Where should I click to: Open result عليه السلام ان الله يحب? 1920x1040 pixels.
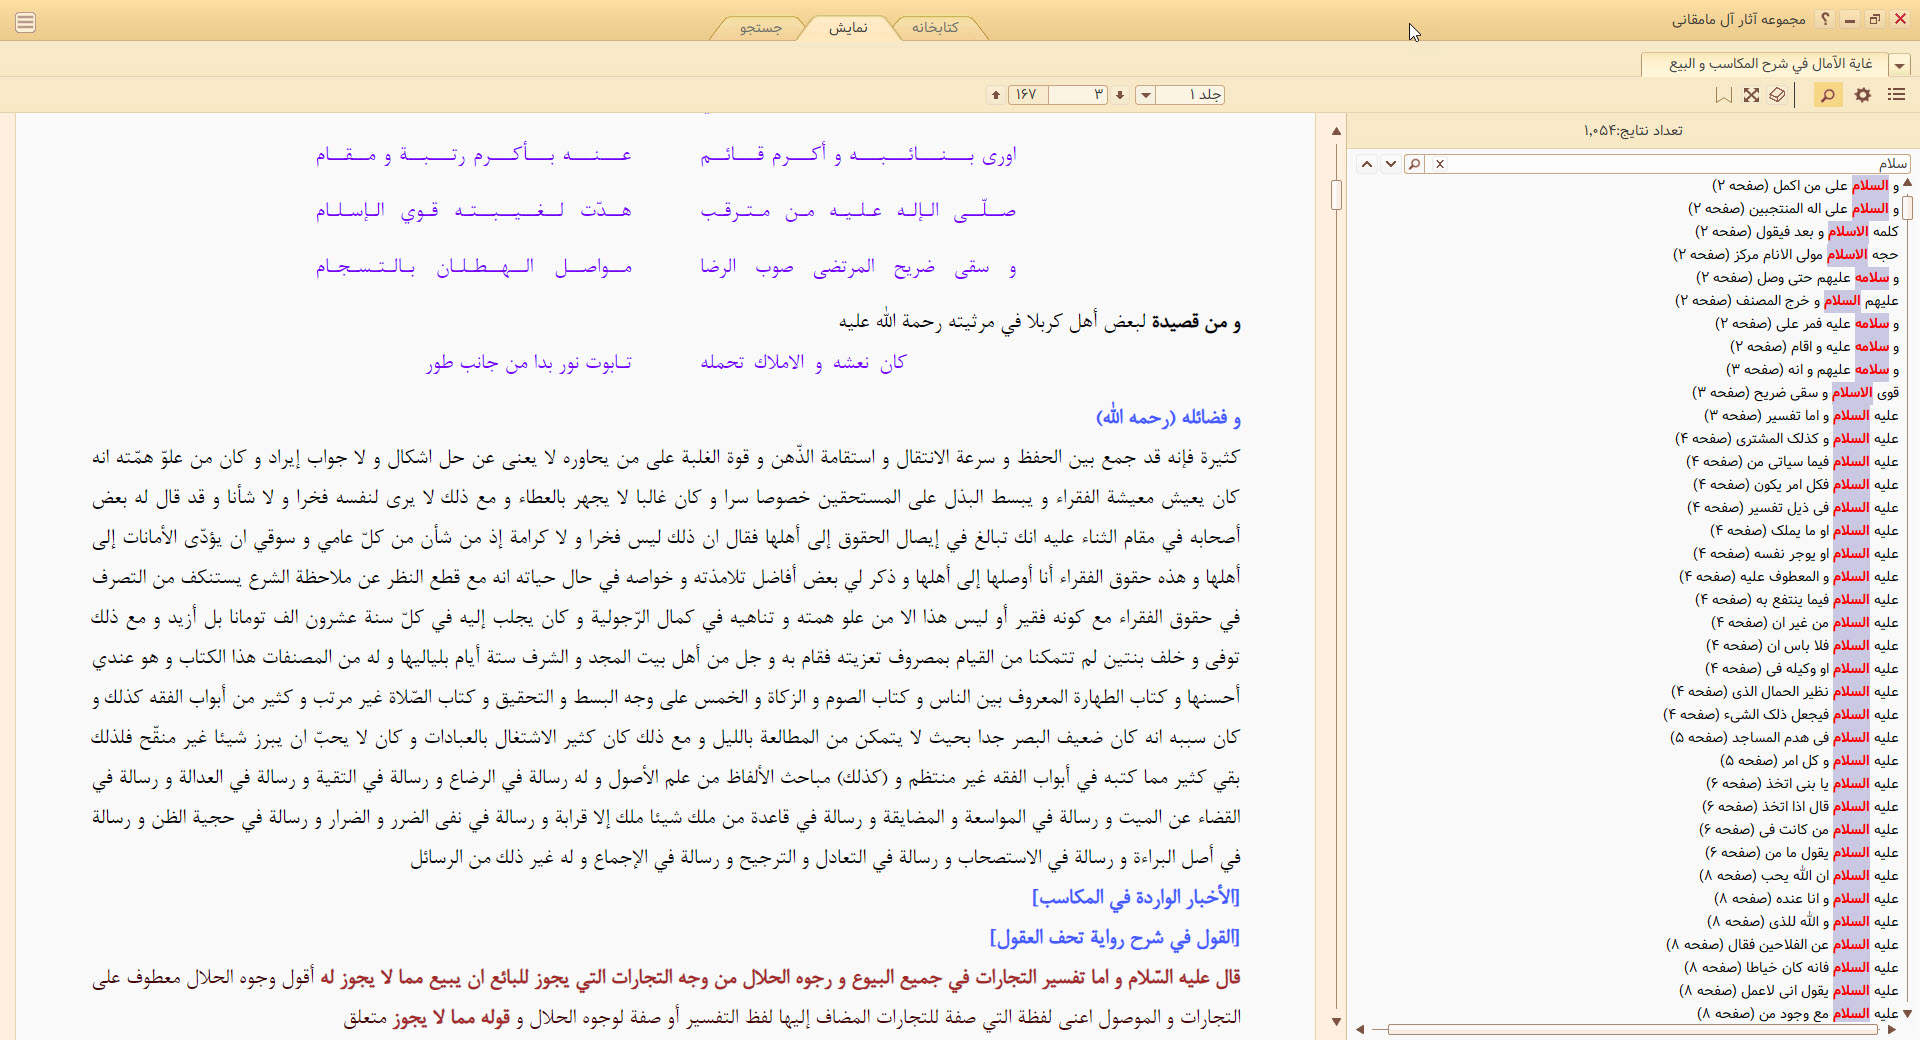click(1799, 876)
